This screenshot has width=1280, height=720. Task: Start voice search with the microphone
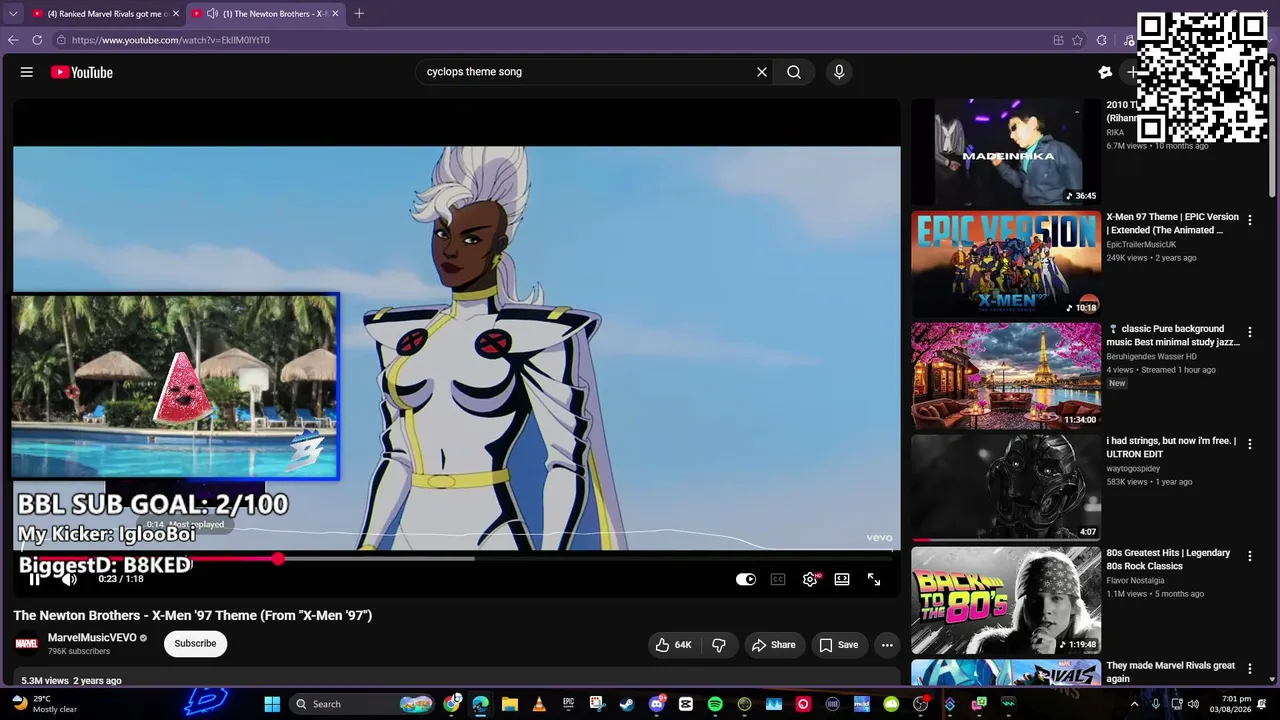point(839,72)
